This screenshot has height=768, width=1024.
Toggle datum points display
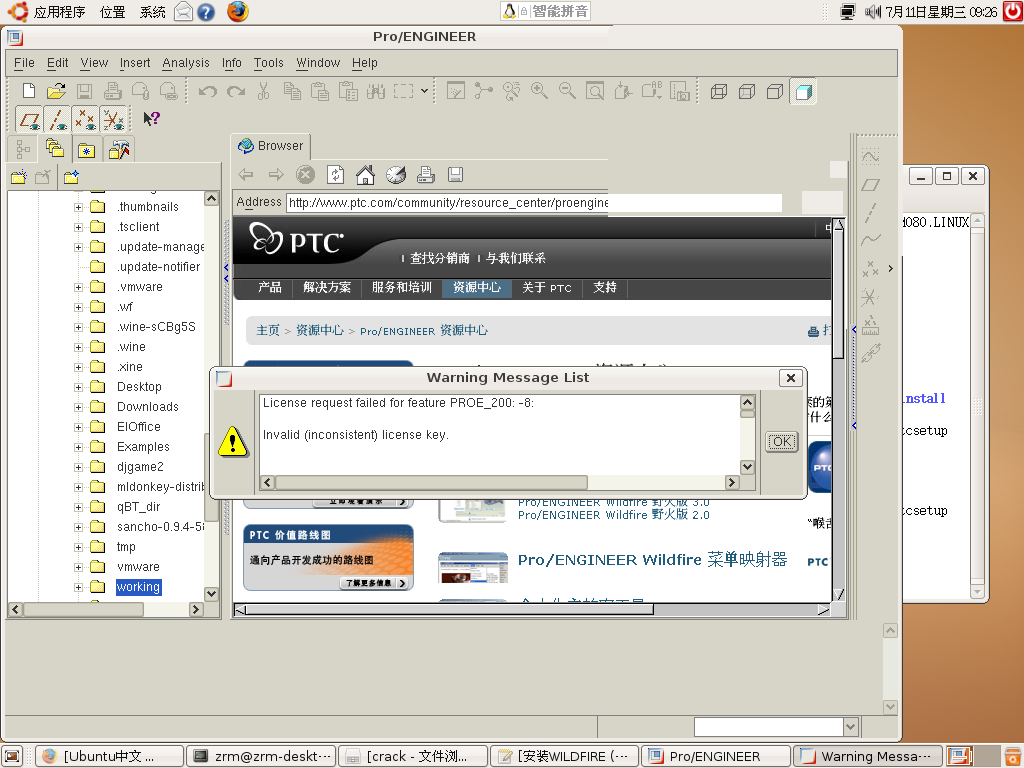pyautogui.click(x=86, y=120)
